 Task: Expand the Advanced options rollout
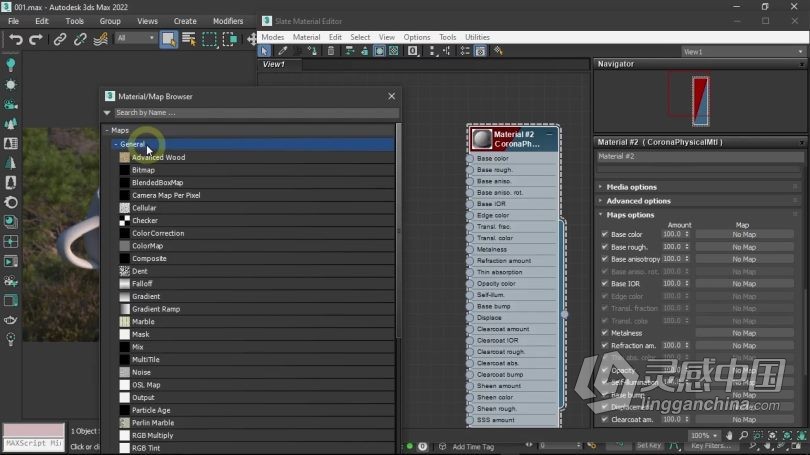[638, 201]
